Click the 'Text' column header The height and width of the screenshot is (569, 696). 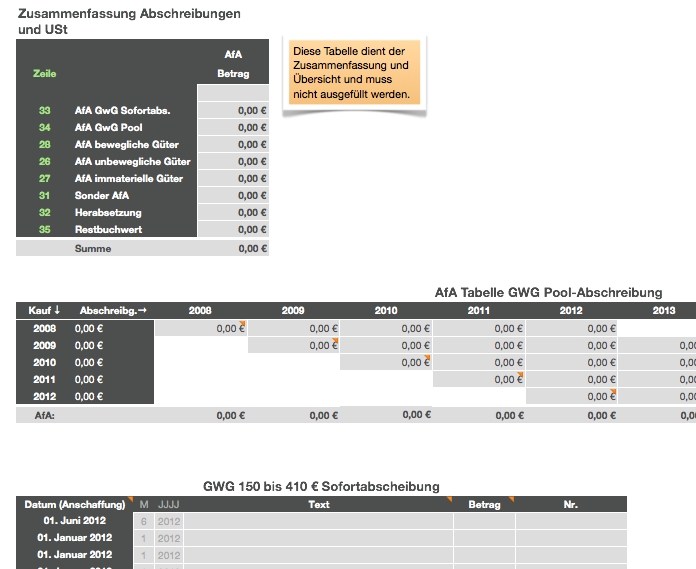[319, 505]
